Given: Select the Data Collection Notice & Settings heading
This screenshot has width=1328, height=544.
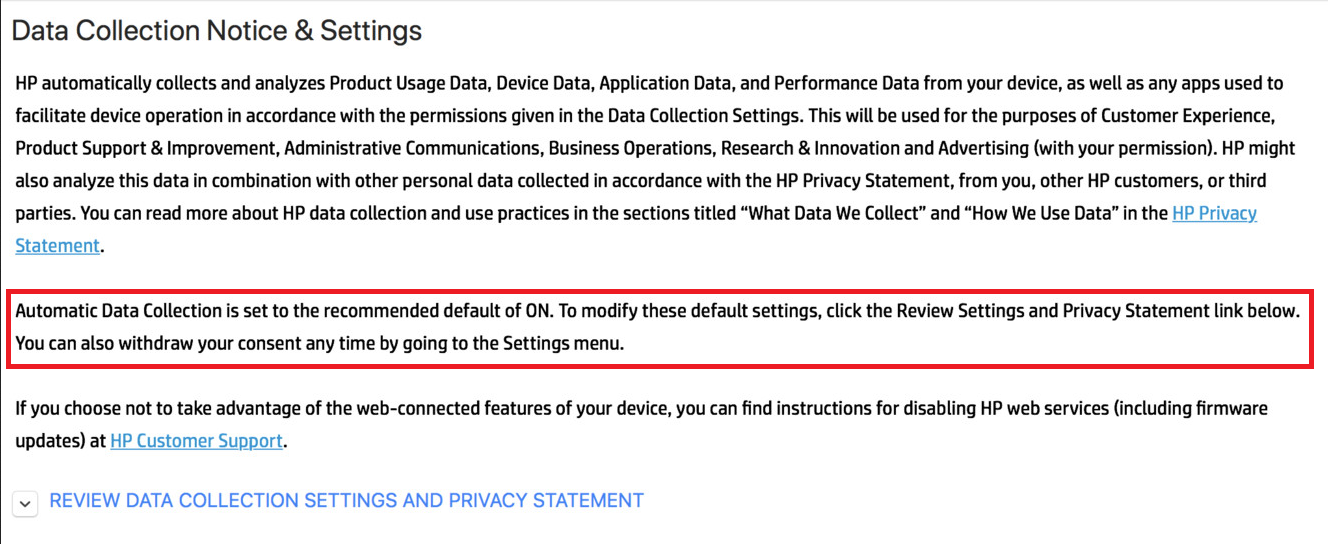Looking at the screenshot, I should pyautogui.click(x=217, y=31).
